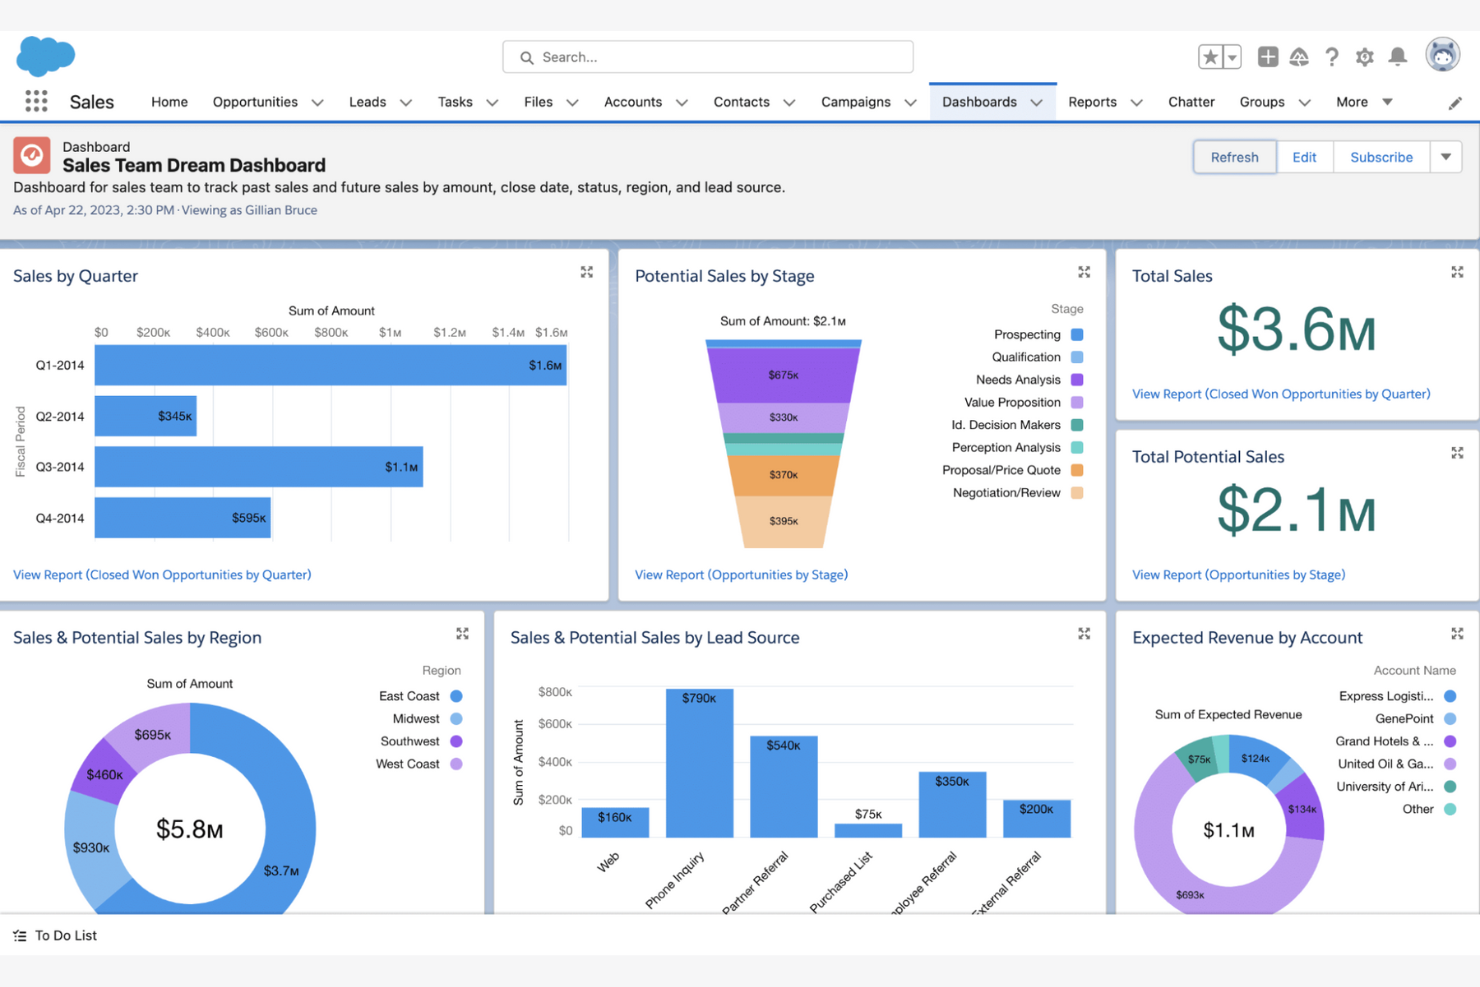Click the favorites star icon

point(1211,57)
